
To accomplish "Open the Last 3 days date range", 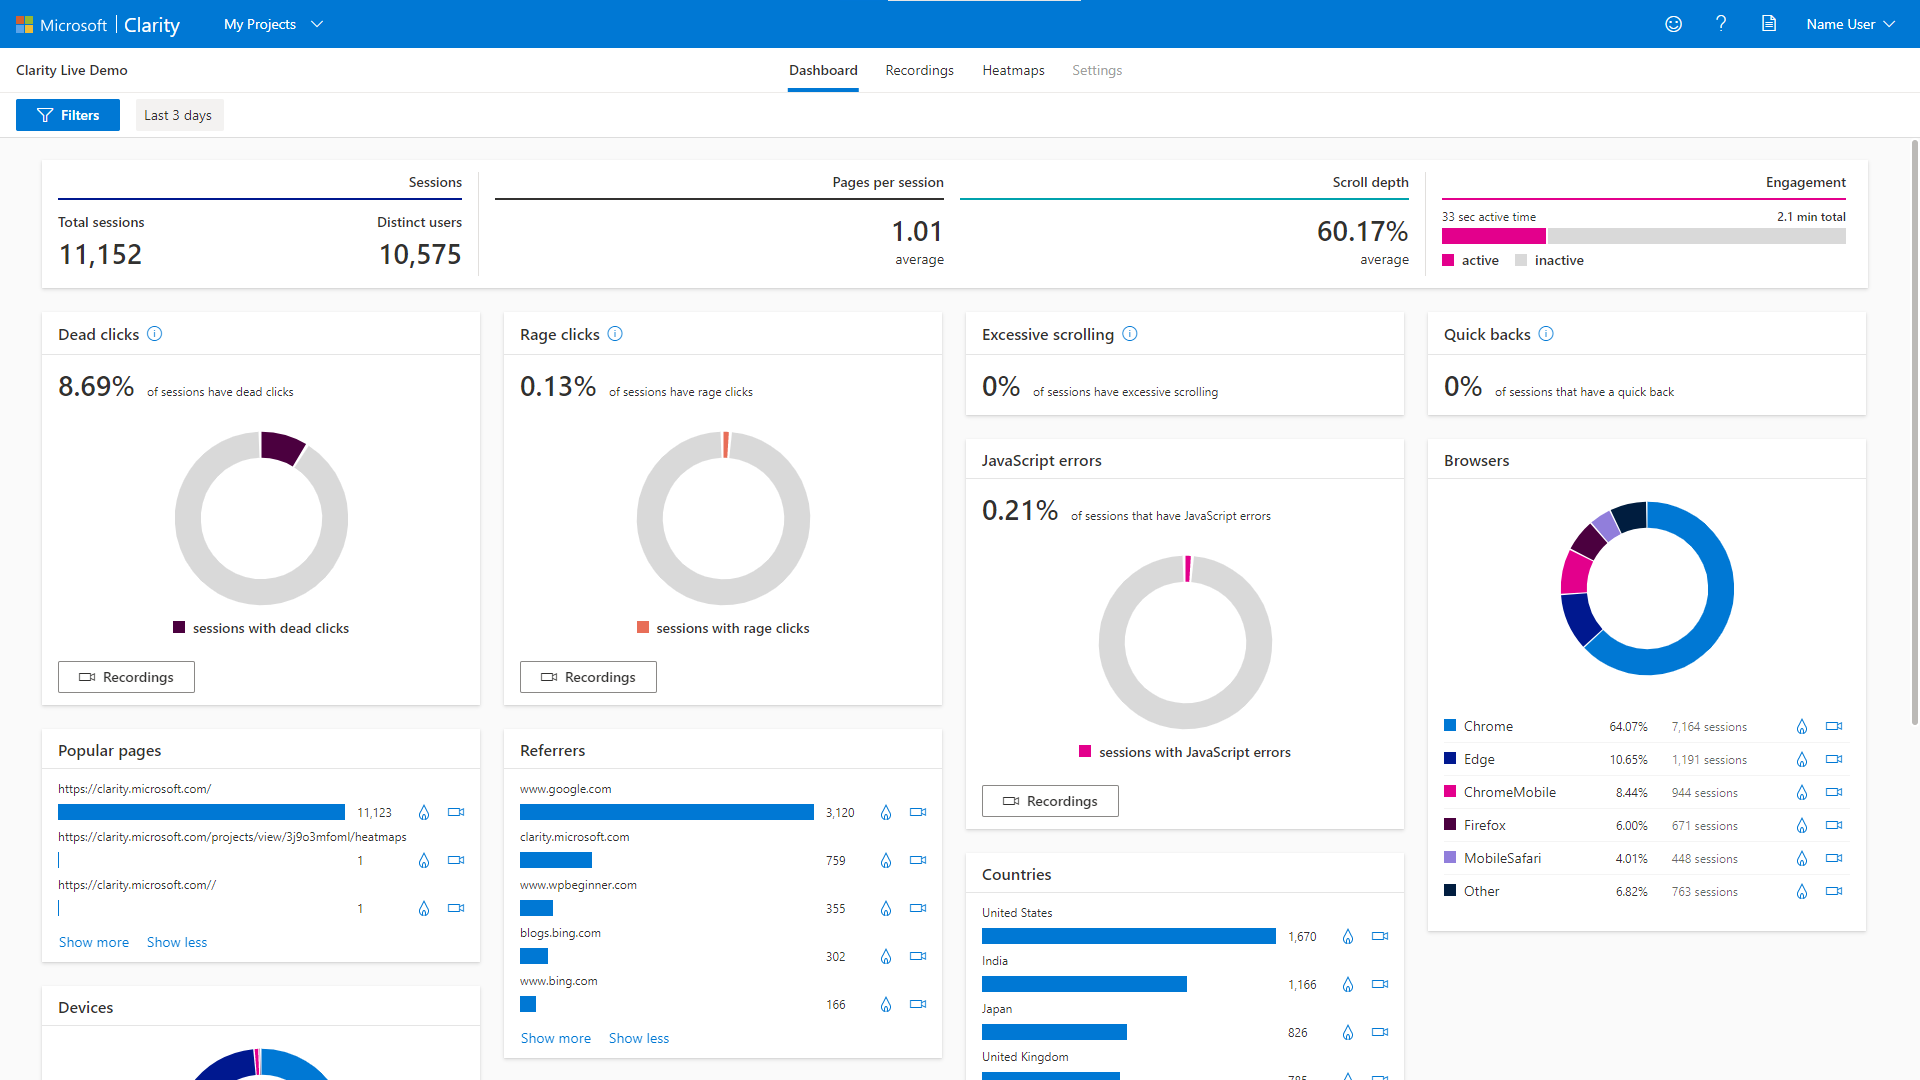I will click(x=178, y=115).
